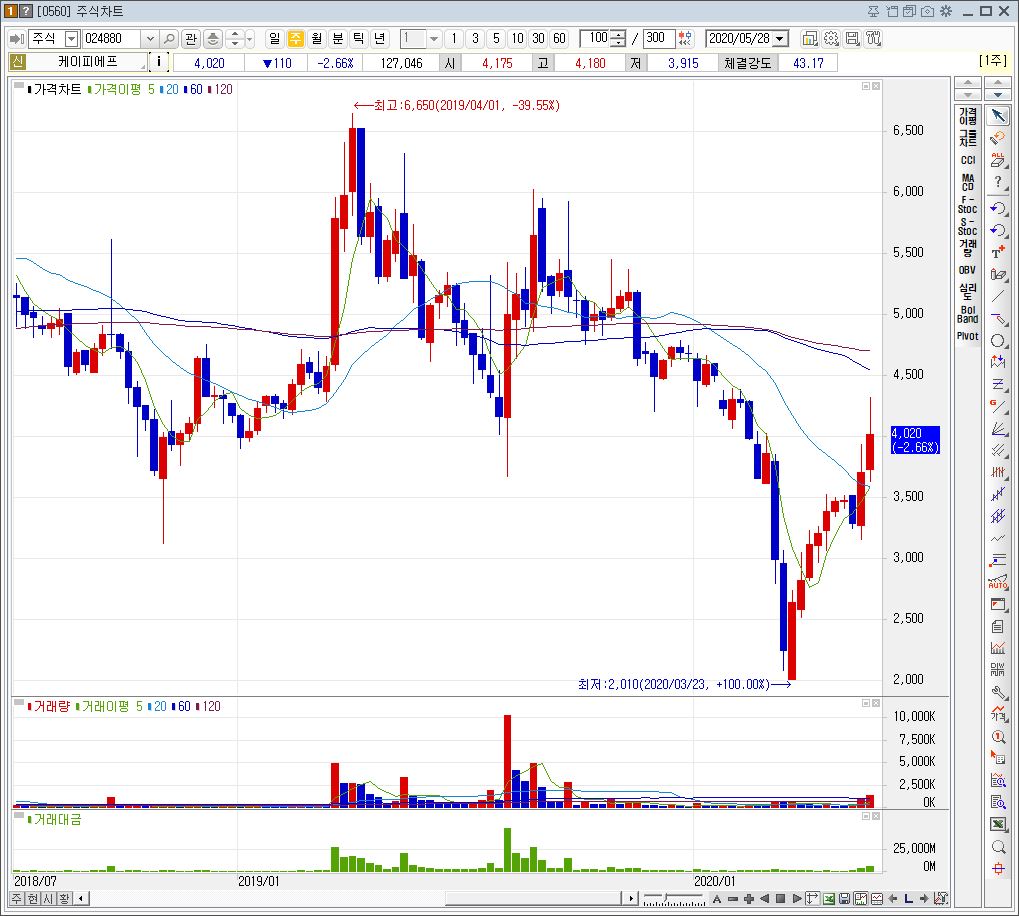Toggle the link arrow button left of 주식

pyautogui.click(x=18, y=39)
